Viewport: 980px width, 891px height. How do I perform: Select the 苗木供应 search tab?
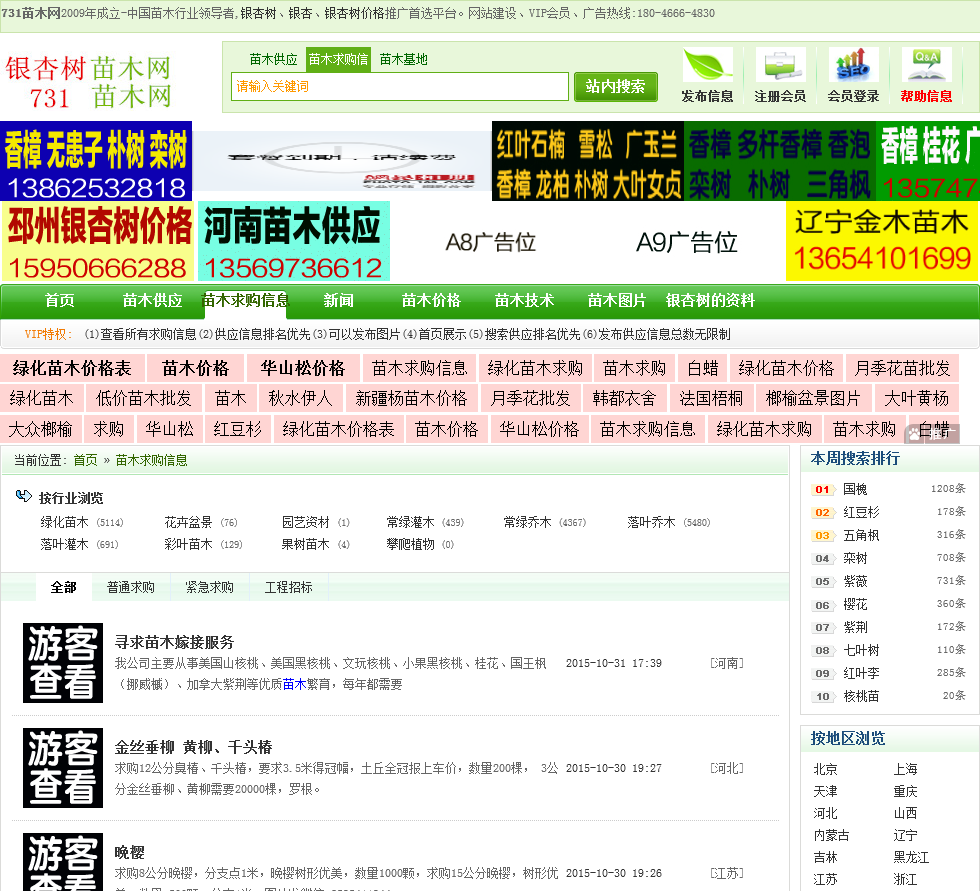pos(273,59)
